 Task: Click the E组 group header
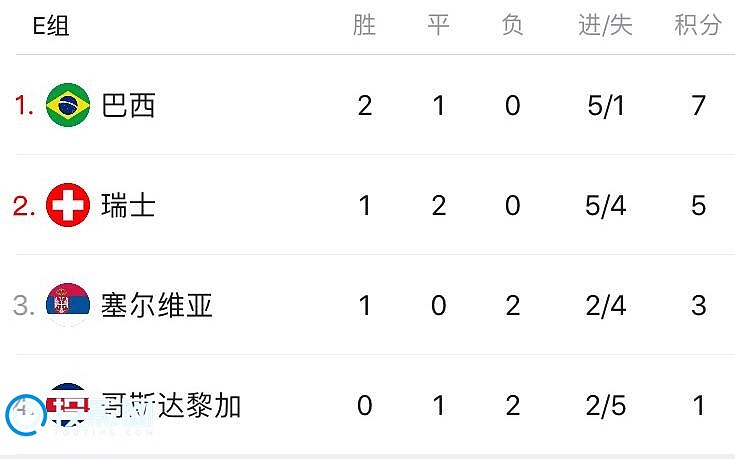[52, 27]
